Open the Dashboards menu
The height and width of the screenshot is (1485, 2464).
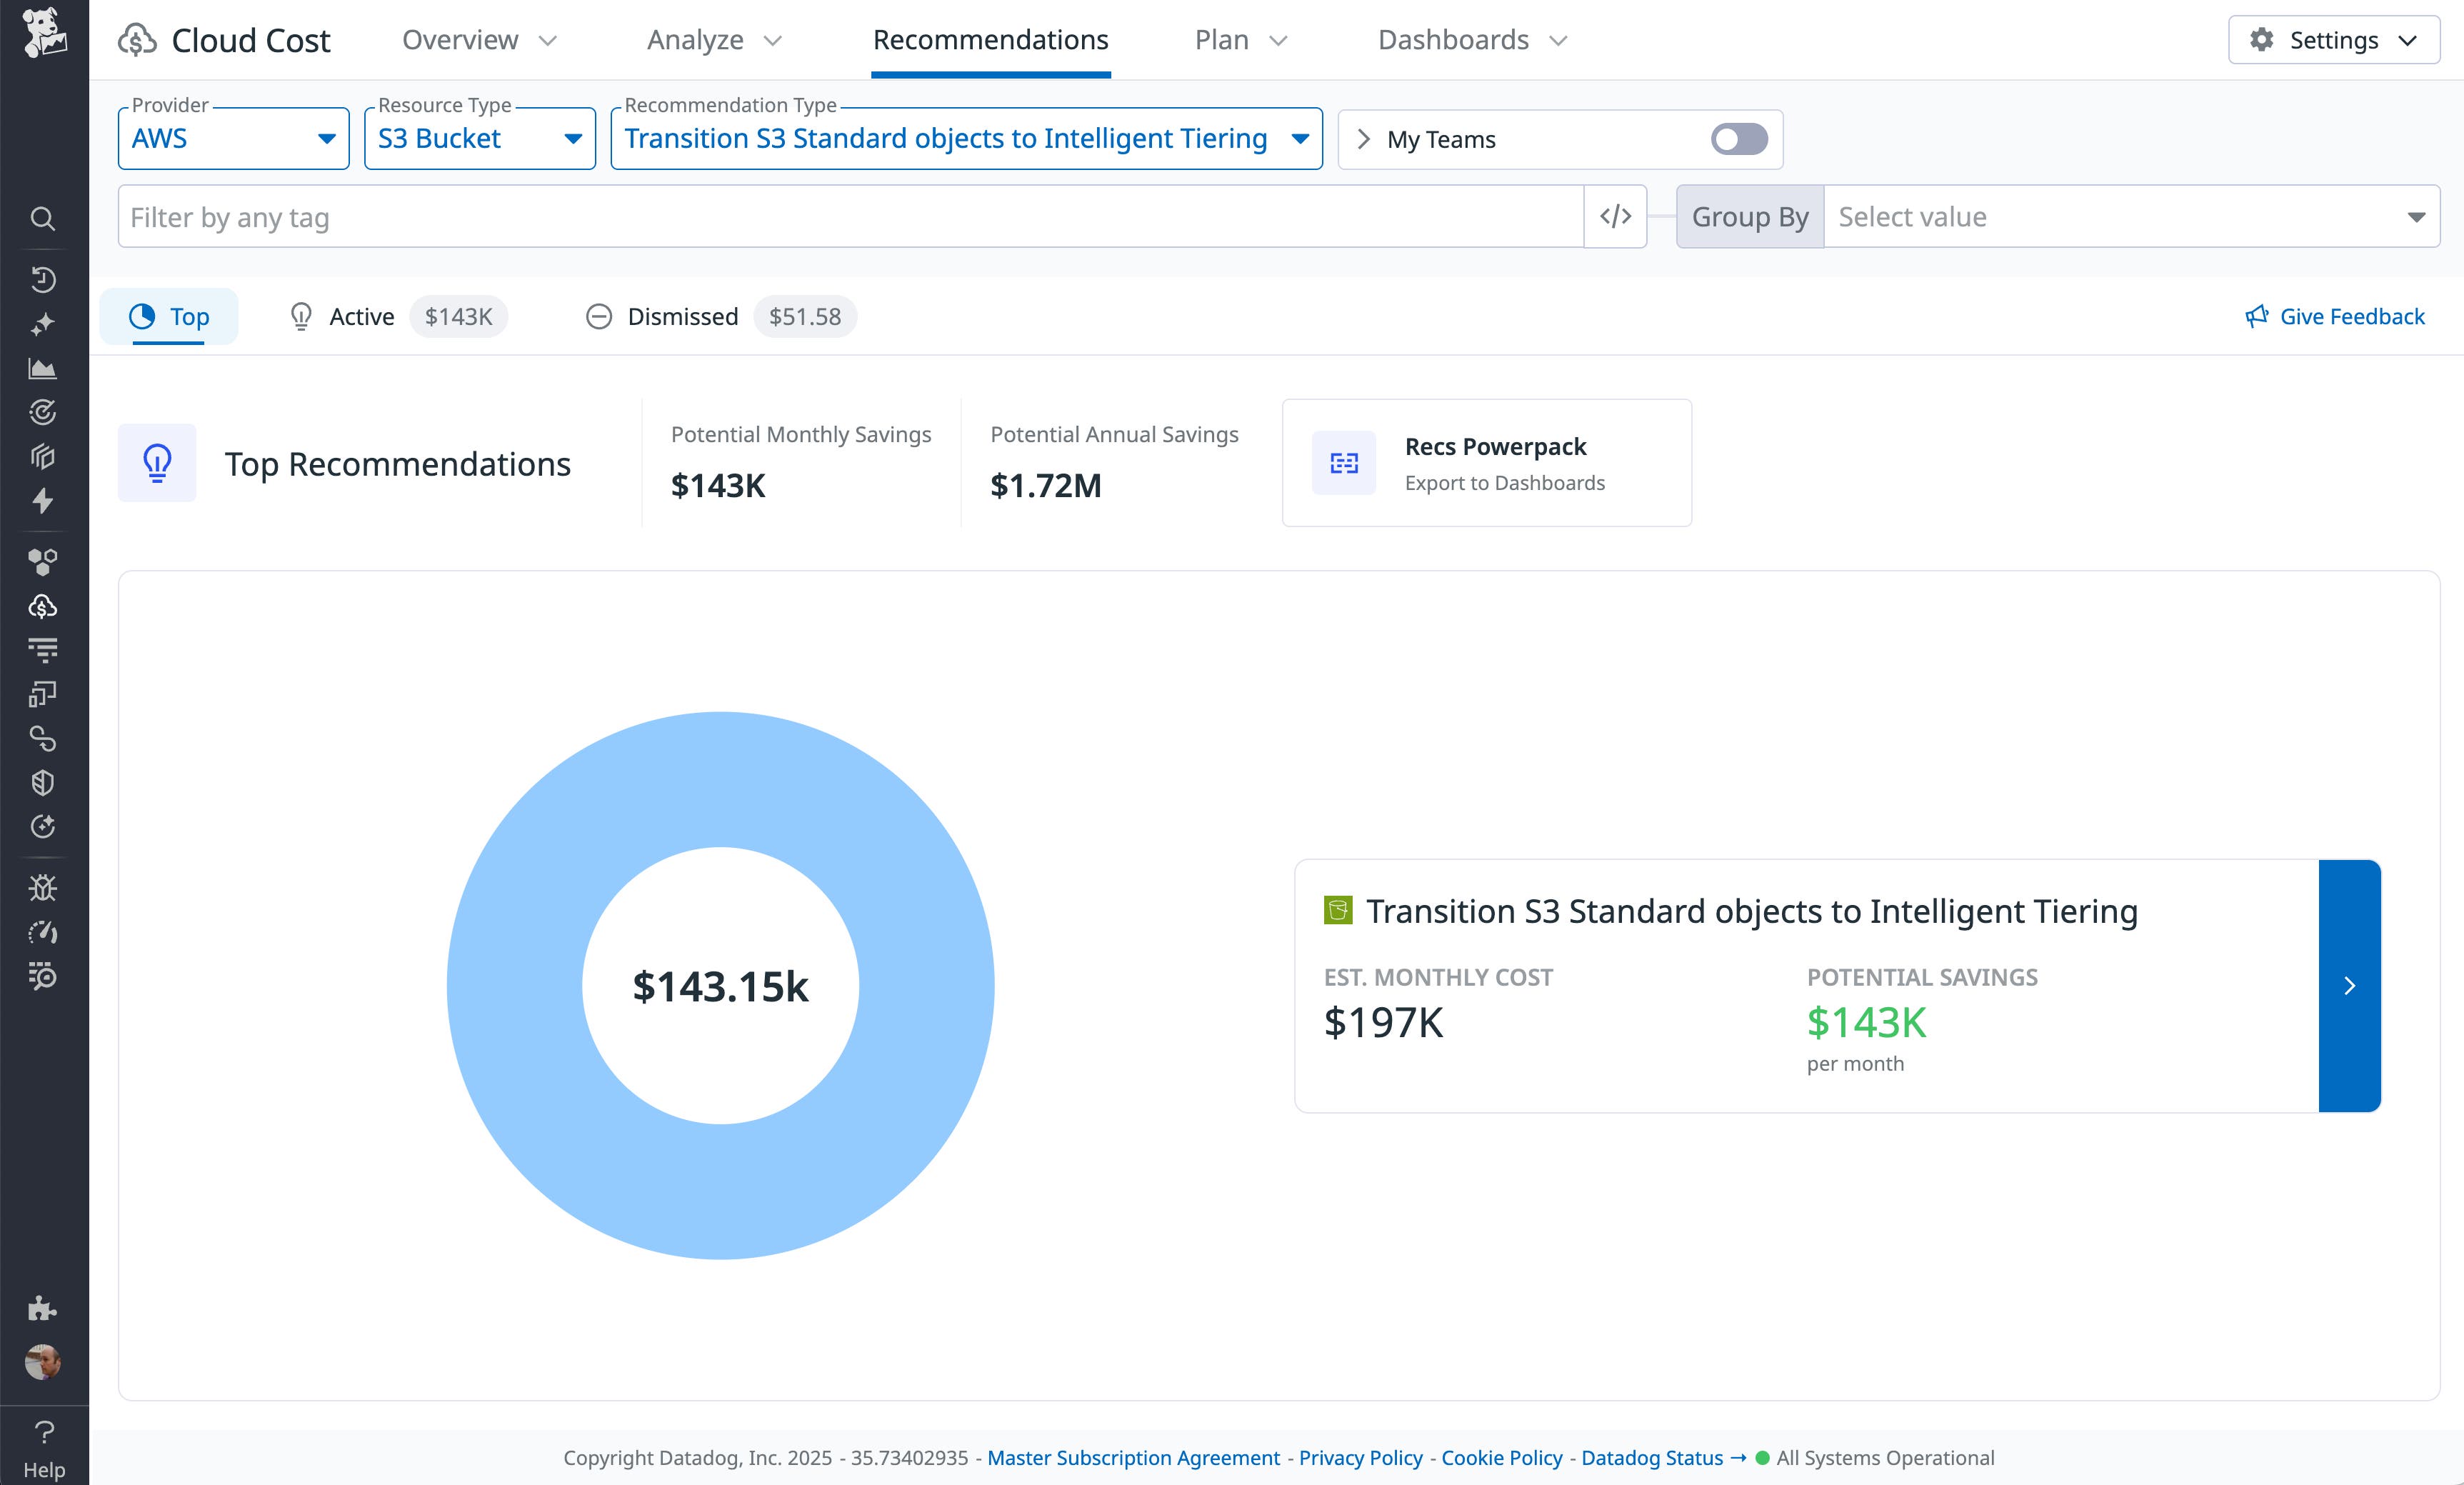click(x=1470, y=40)
